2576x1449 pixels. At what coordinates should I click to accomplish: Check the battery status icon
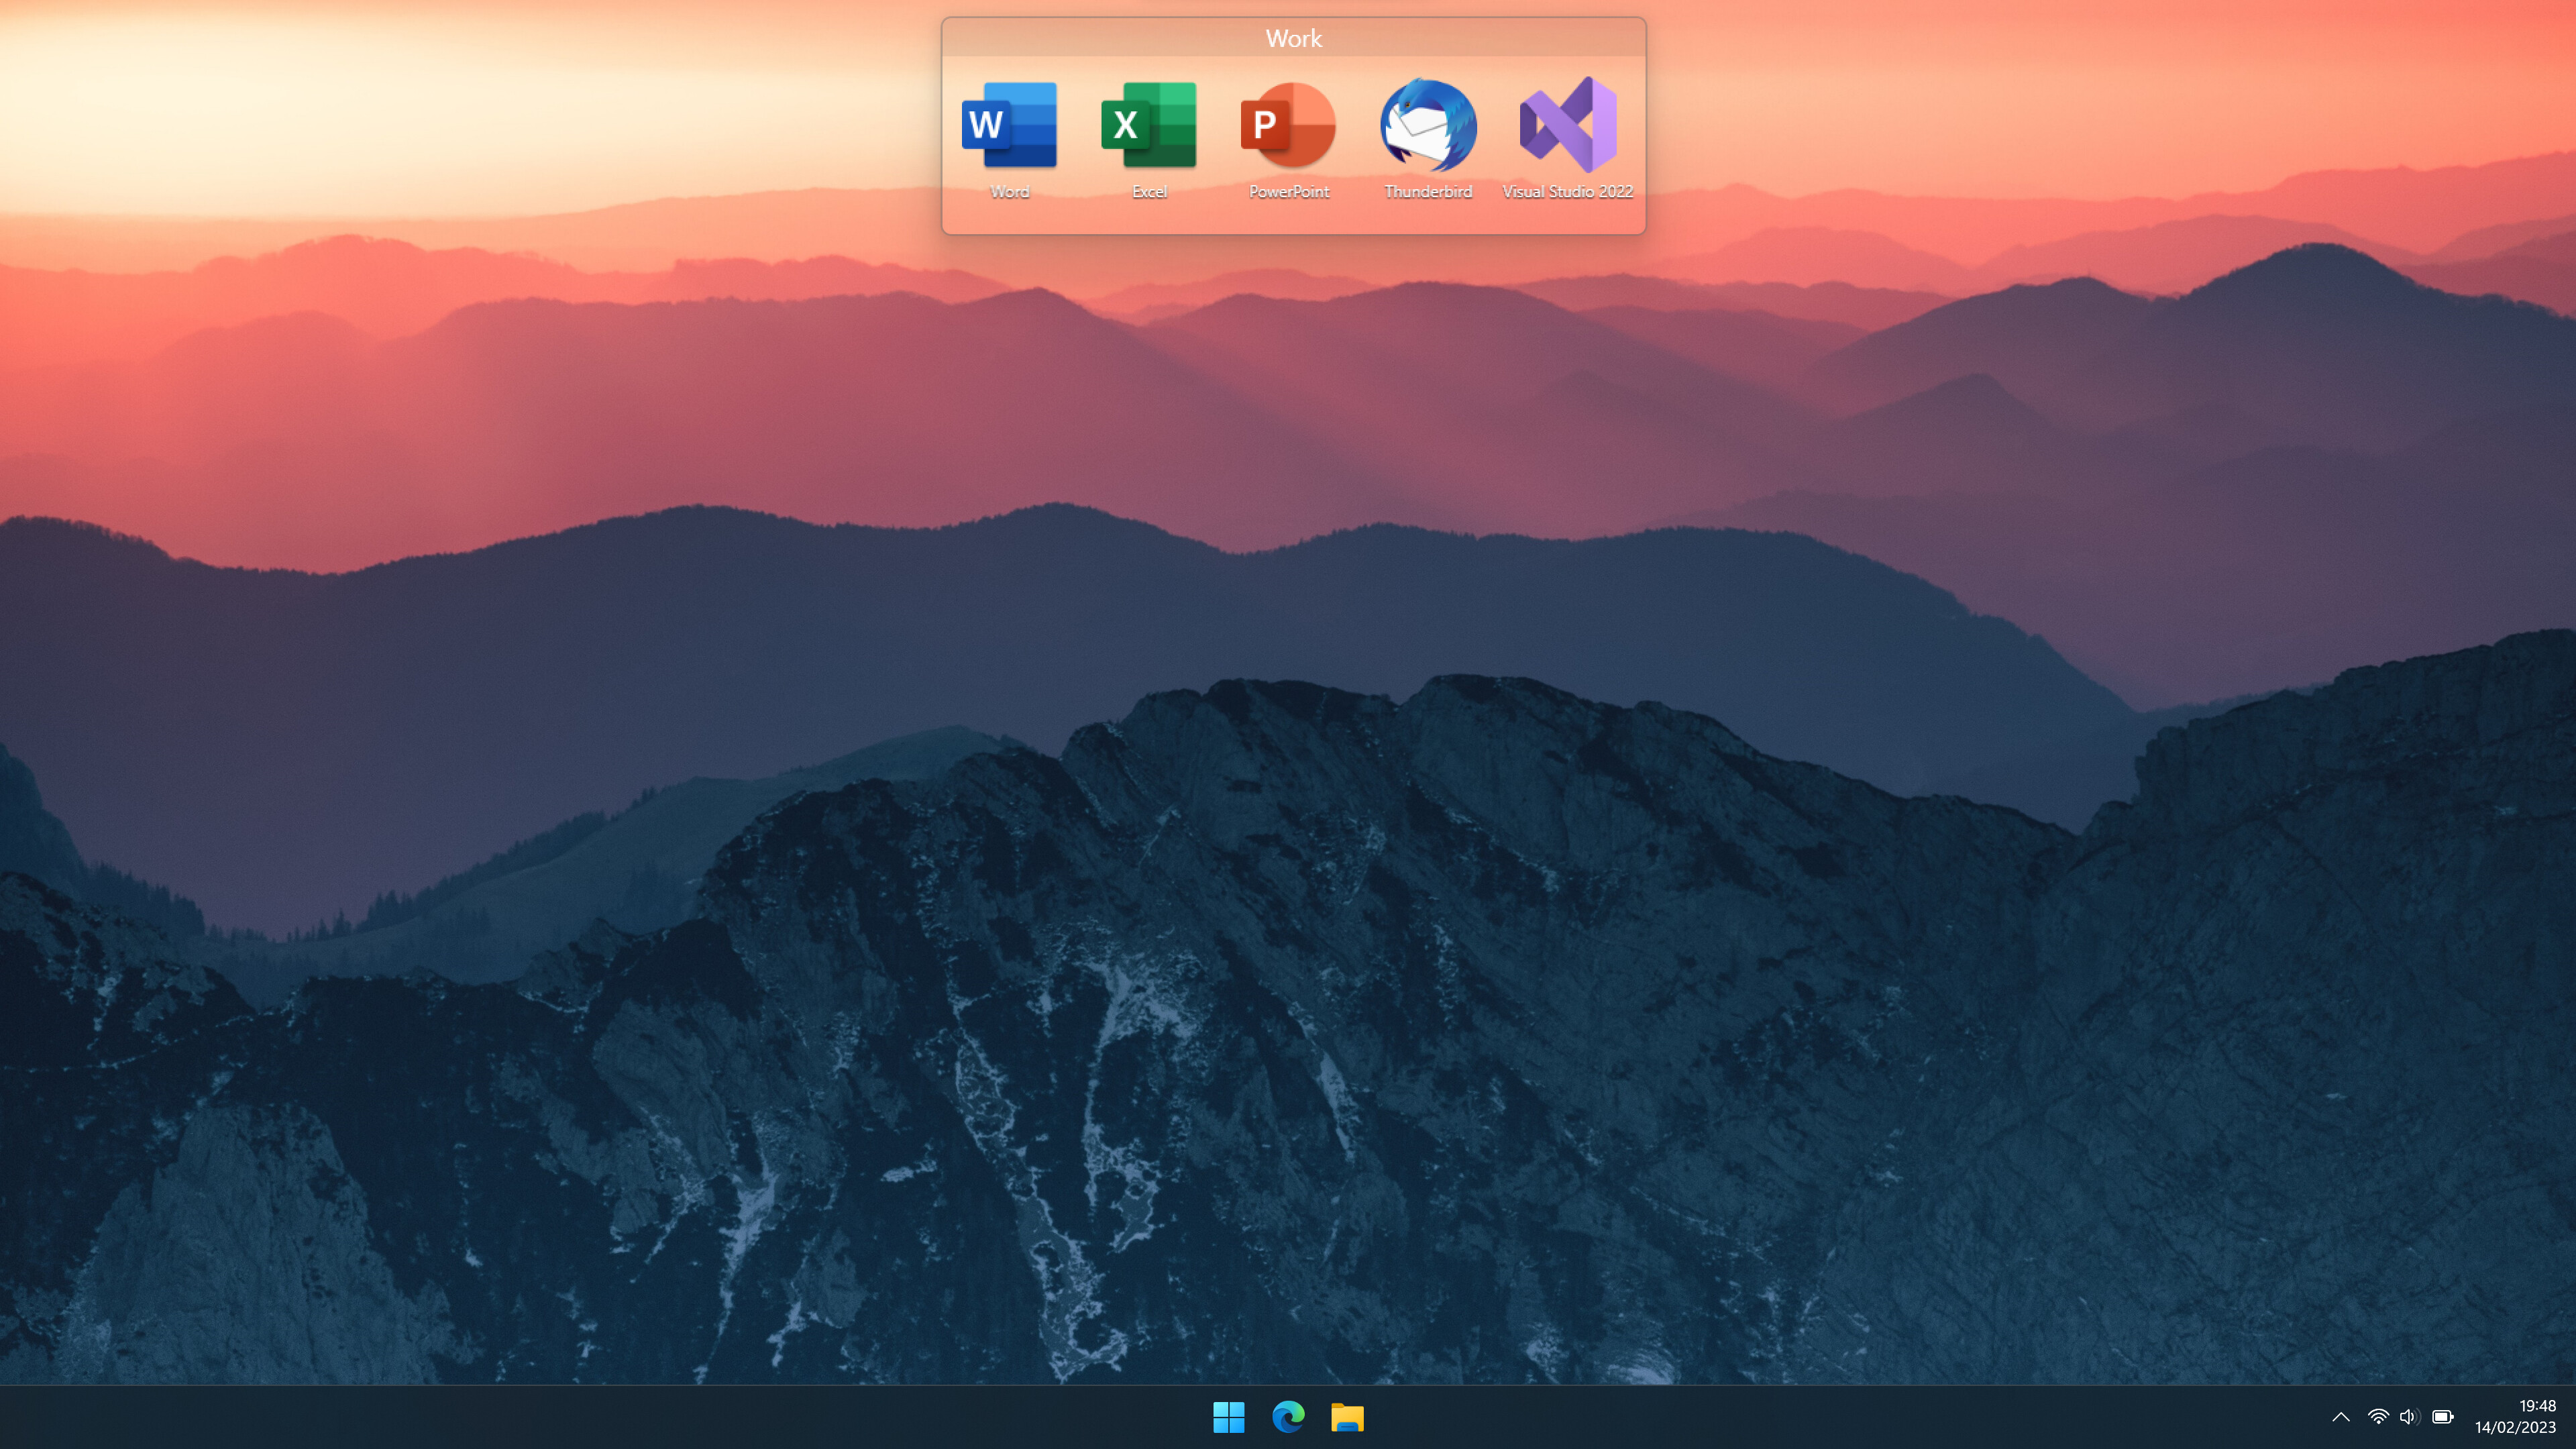click(2443, 1417)
